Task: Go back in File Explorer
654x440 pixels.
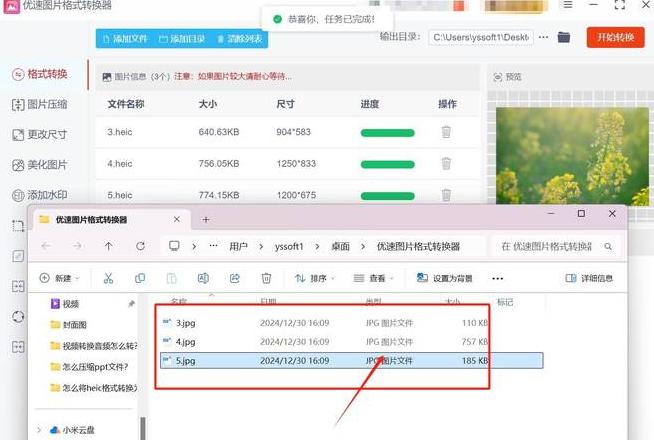Action: click(46, 246)
